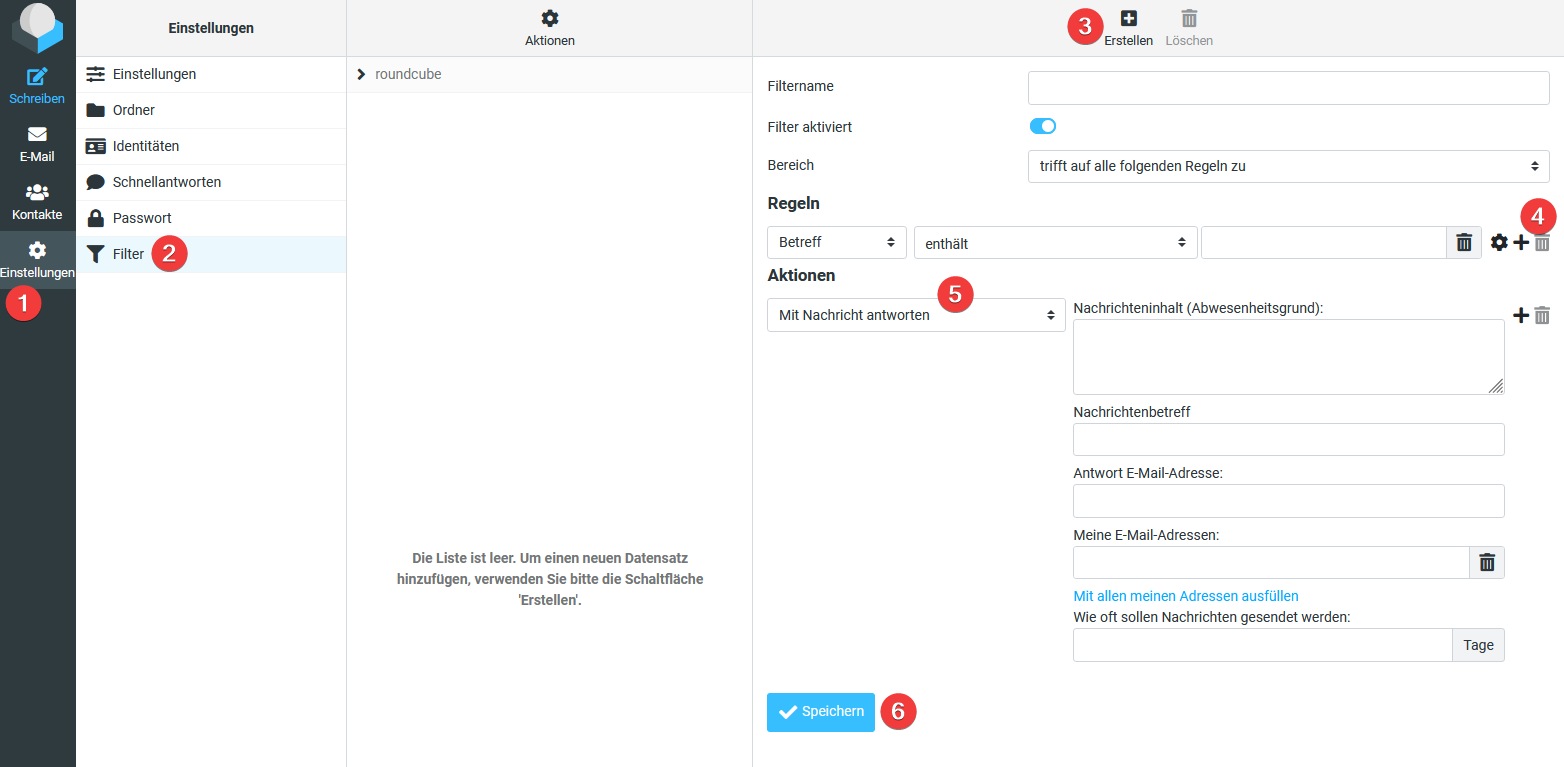1564x767 pixels.
Task: Add a new rule with plus icon
Action: pos(1520,242)
